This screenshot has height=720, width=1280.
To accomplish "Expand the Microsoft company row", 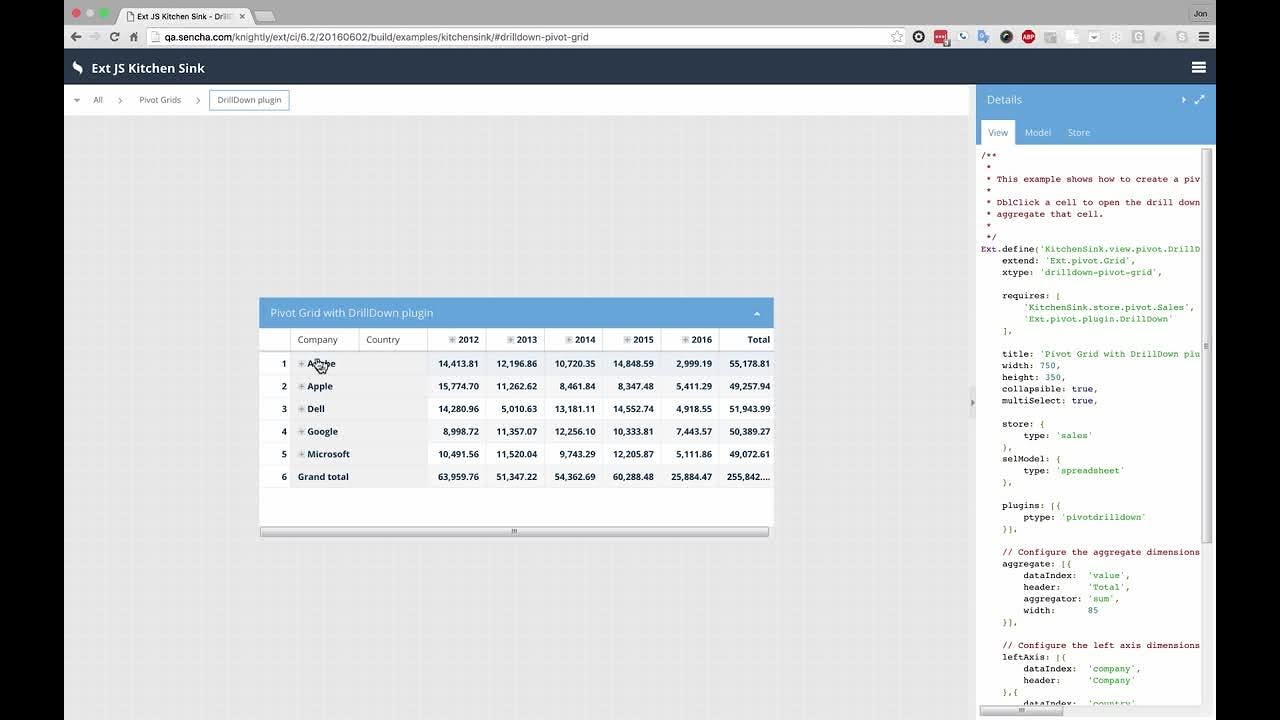I will (x=301, y=454).
